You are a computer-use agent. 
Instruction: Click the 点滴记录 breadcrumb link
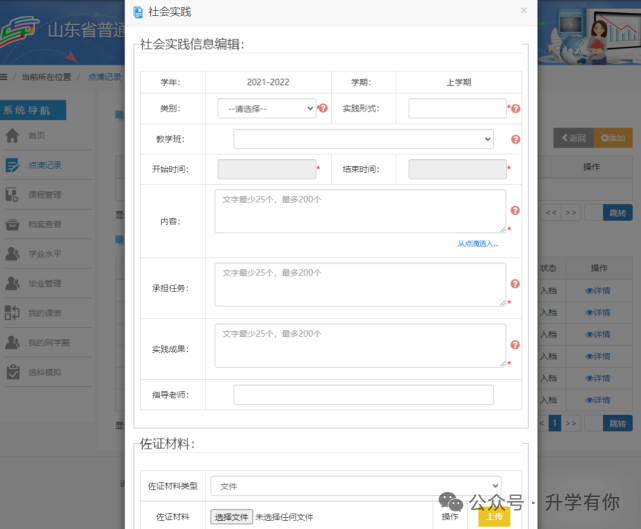pos(105,77)
